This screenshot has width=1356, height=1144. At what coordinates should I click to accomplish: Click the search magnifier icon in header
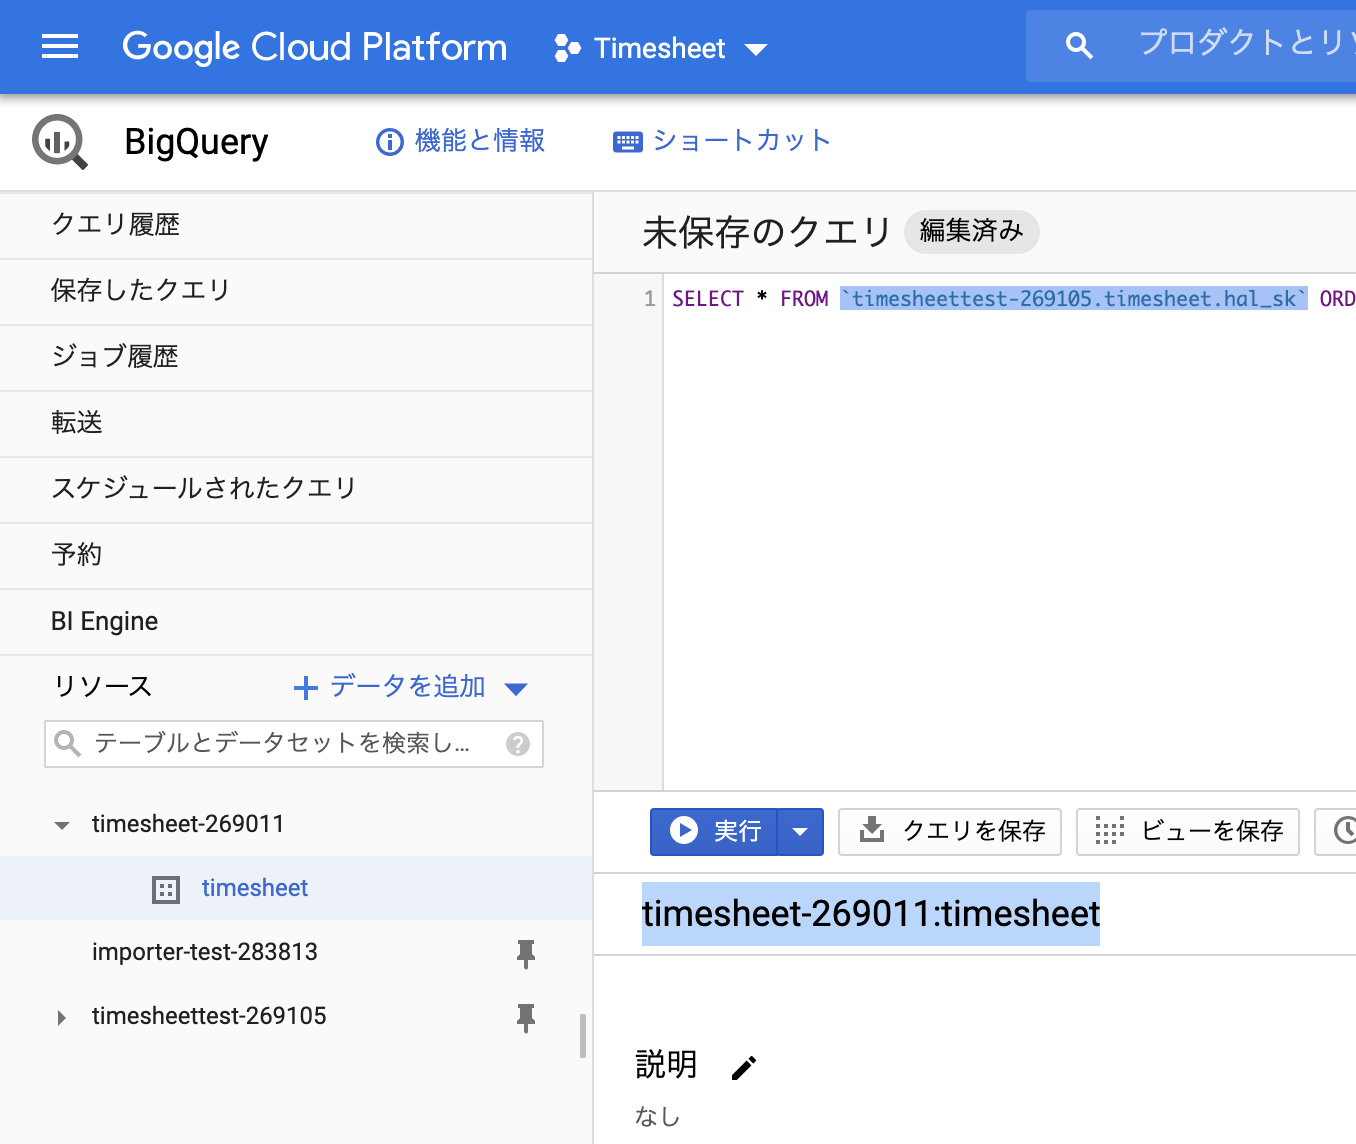coord(1079,45)
